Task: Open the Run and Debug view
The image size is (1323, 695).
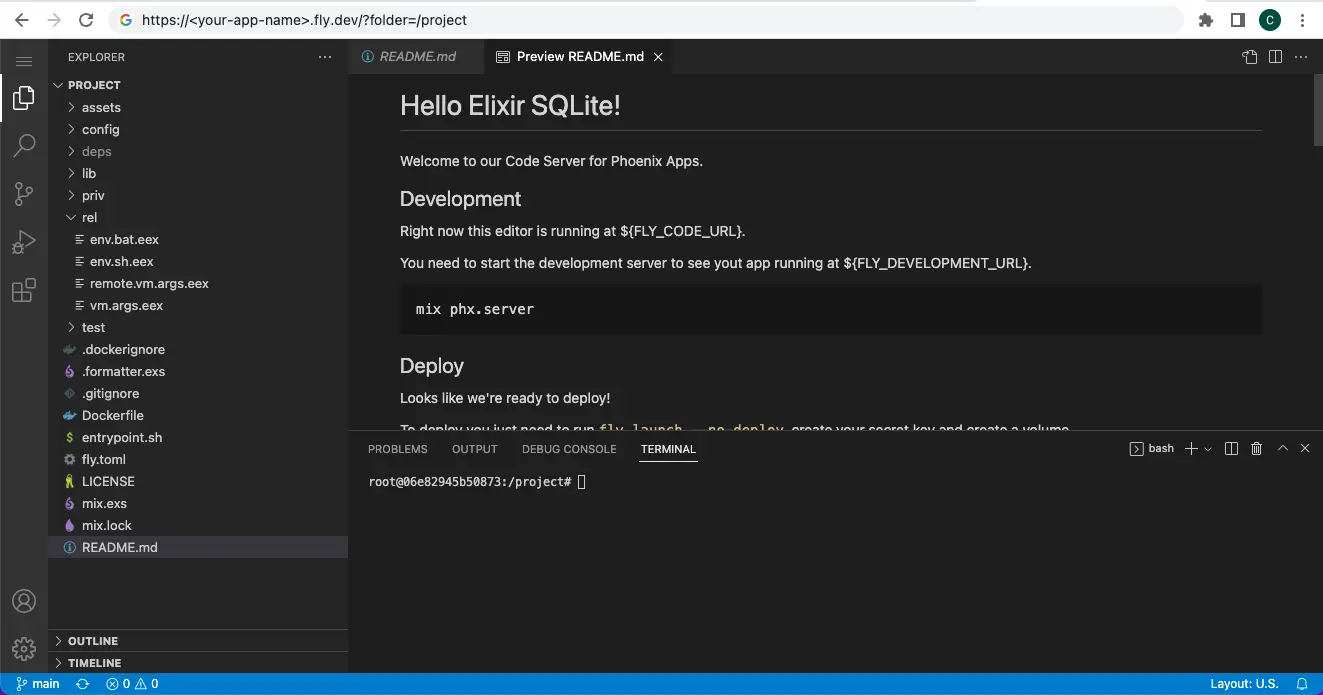Action: point(24,242)
